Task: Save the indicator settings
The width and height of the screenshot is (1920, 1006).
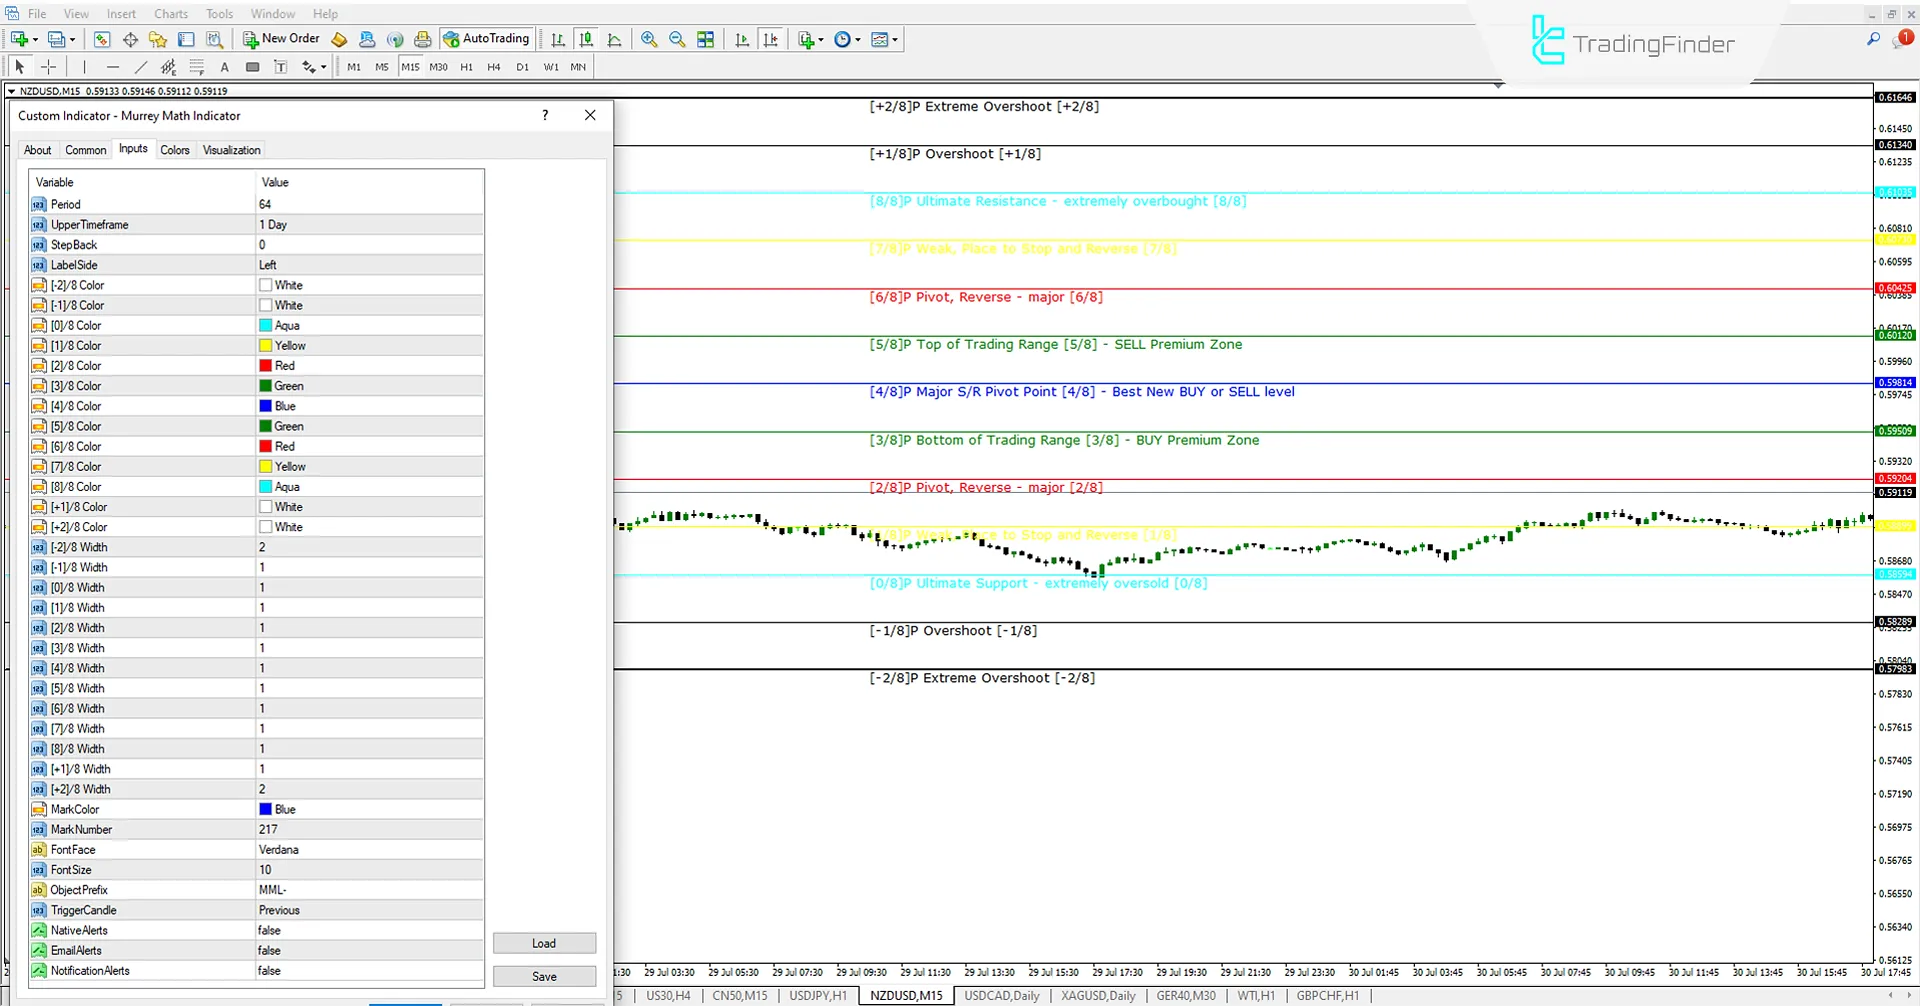Action: point(544,976)
